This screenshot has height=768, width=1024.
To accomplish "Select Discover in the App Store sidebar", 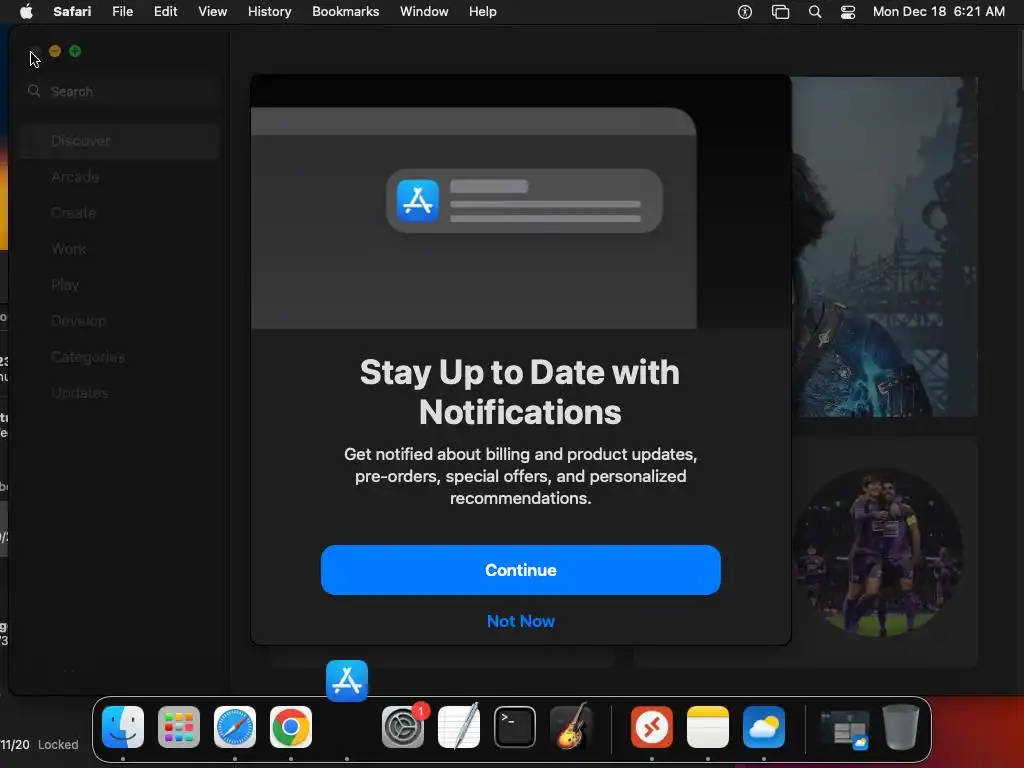I will (120, 140).
